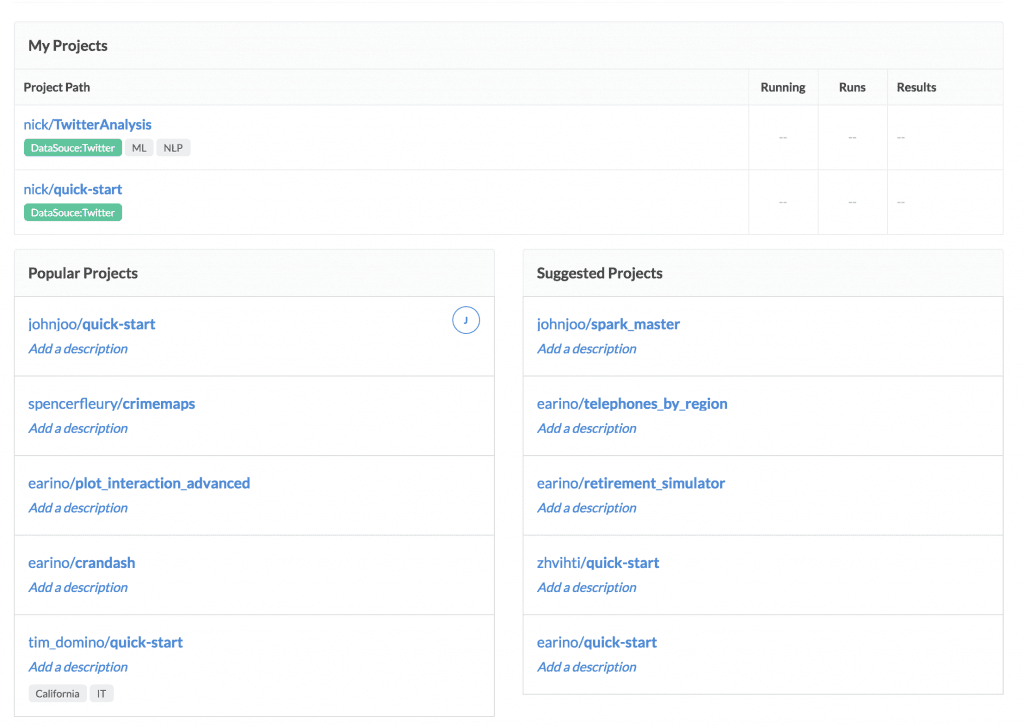Viewport: 1024px width, 728px height.
Task: Click the Popular Projects heading
Action: (83, 274)
